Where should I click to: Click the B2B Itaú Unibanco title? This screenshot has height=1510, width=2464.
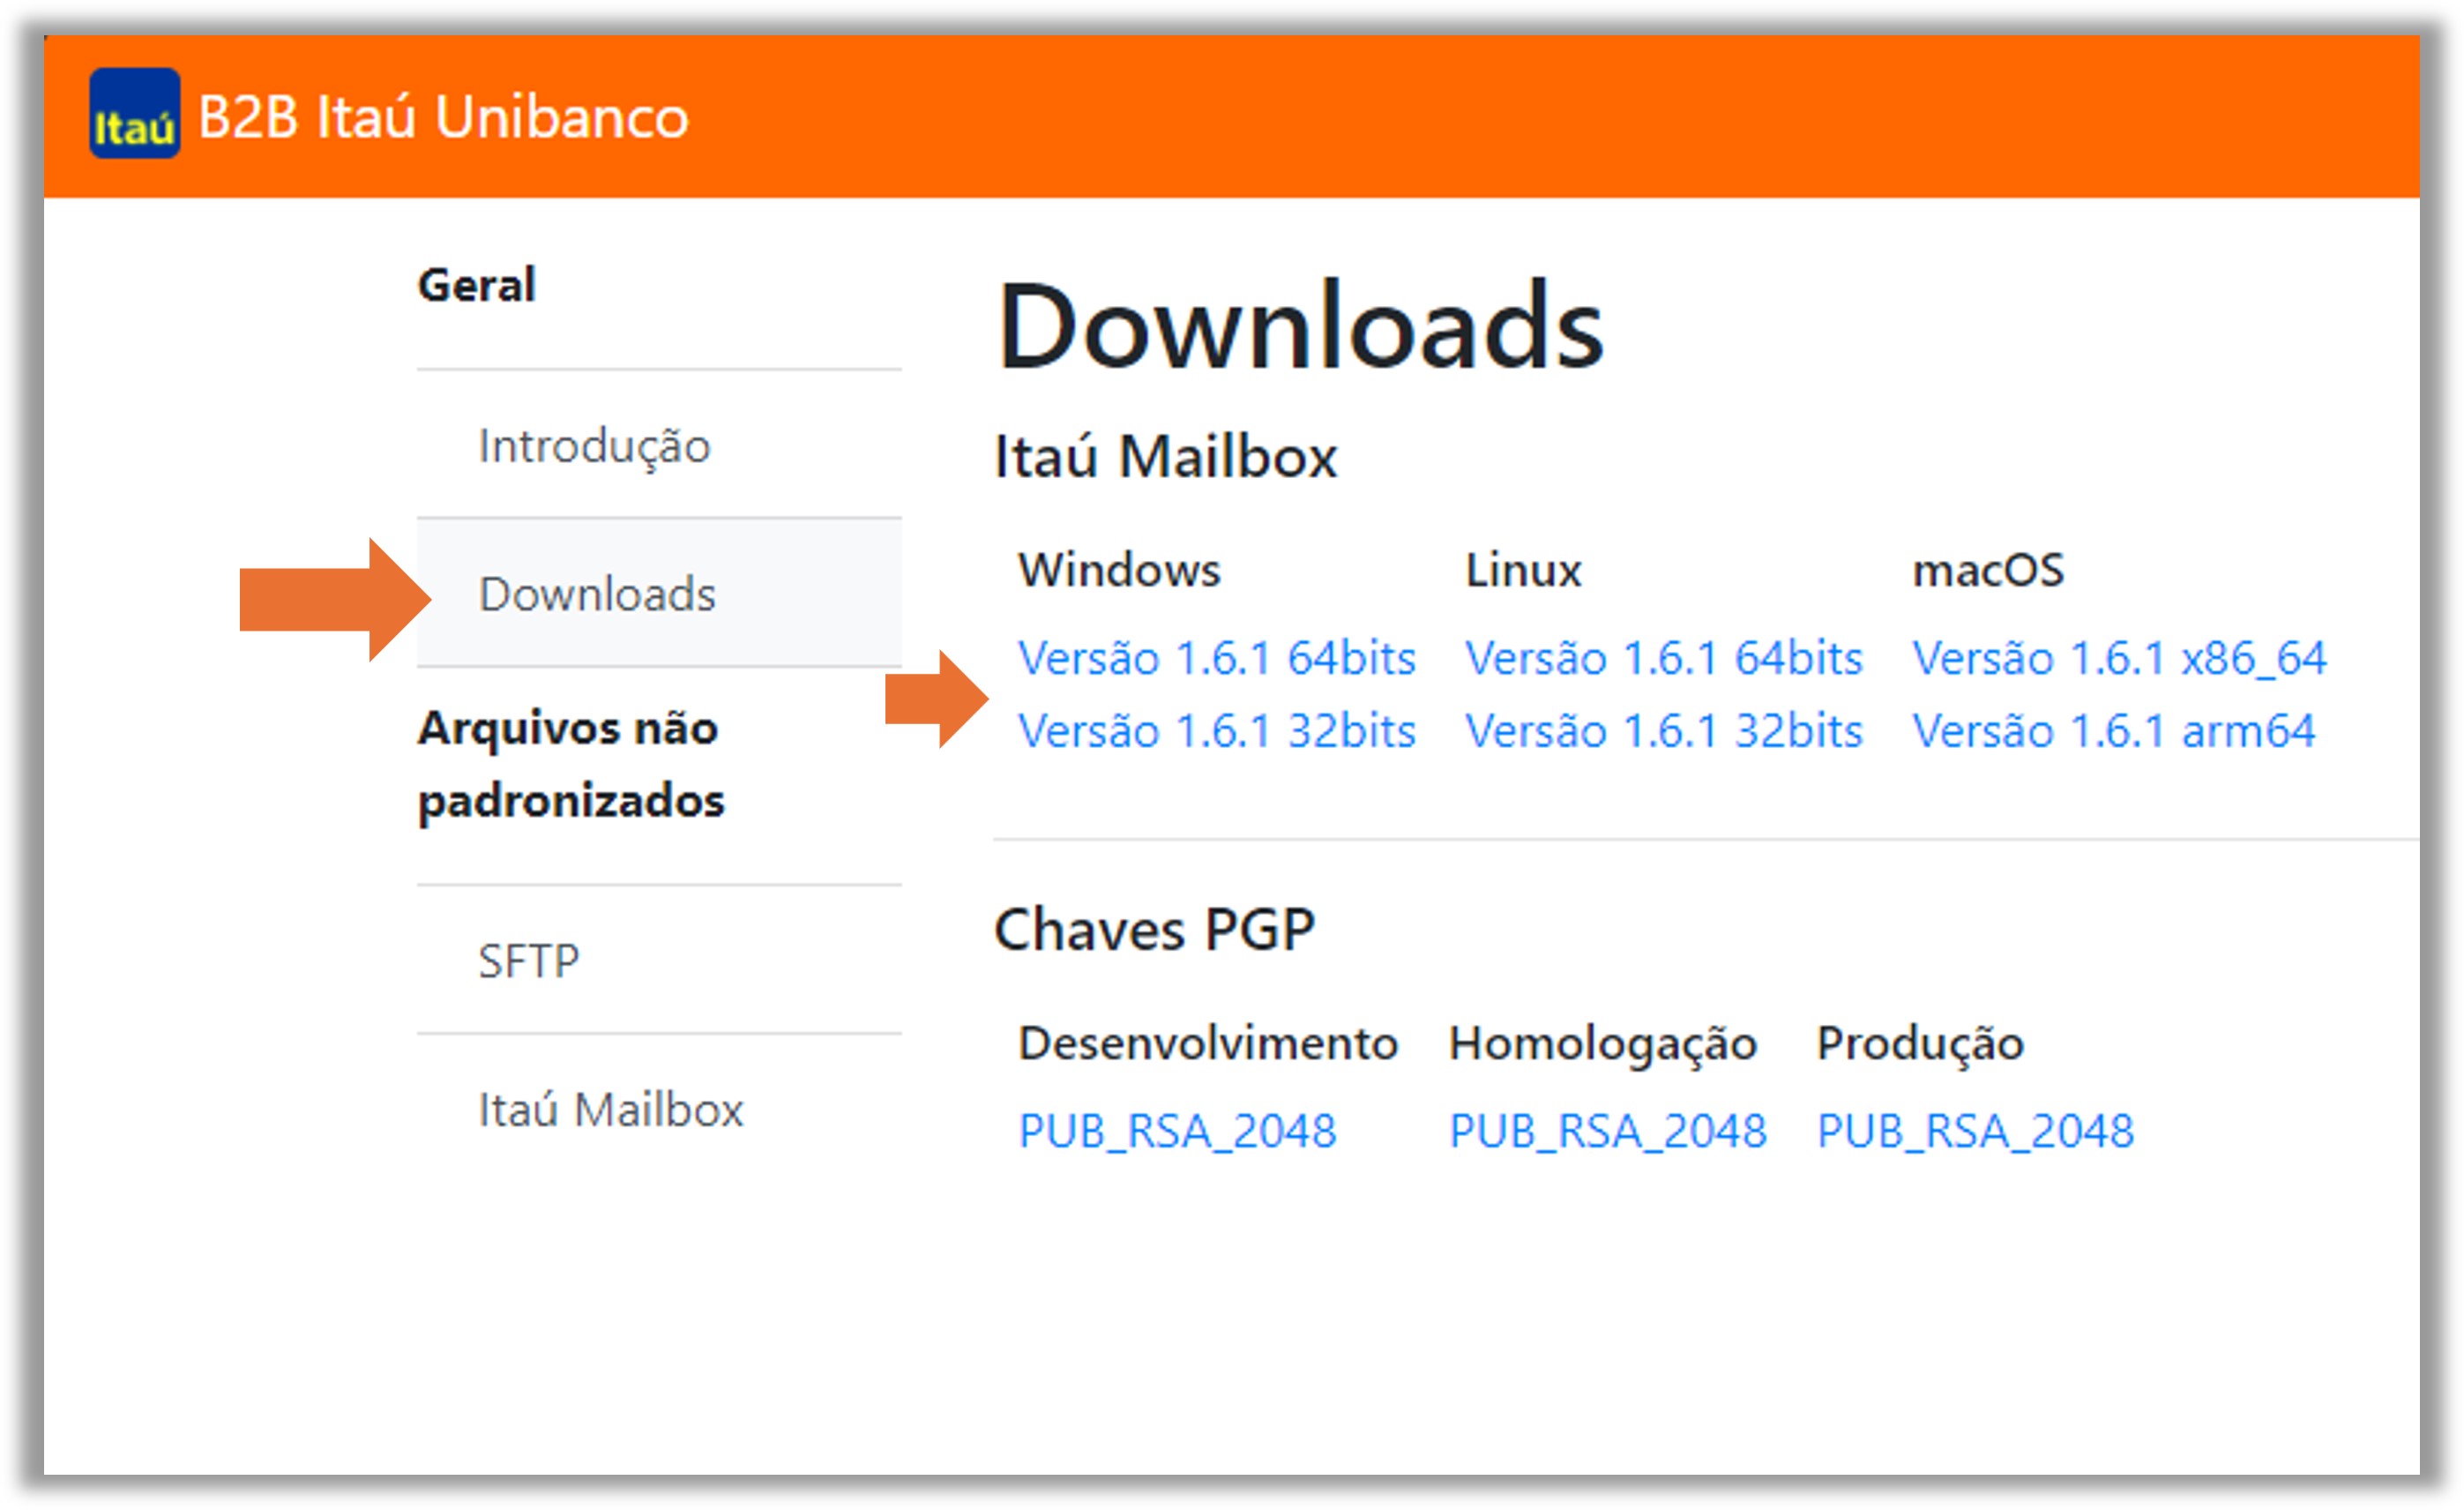coord(443,117)
